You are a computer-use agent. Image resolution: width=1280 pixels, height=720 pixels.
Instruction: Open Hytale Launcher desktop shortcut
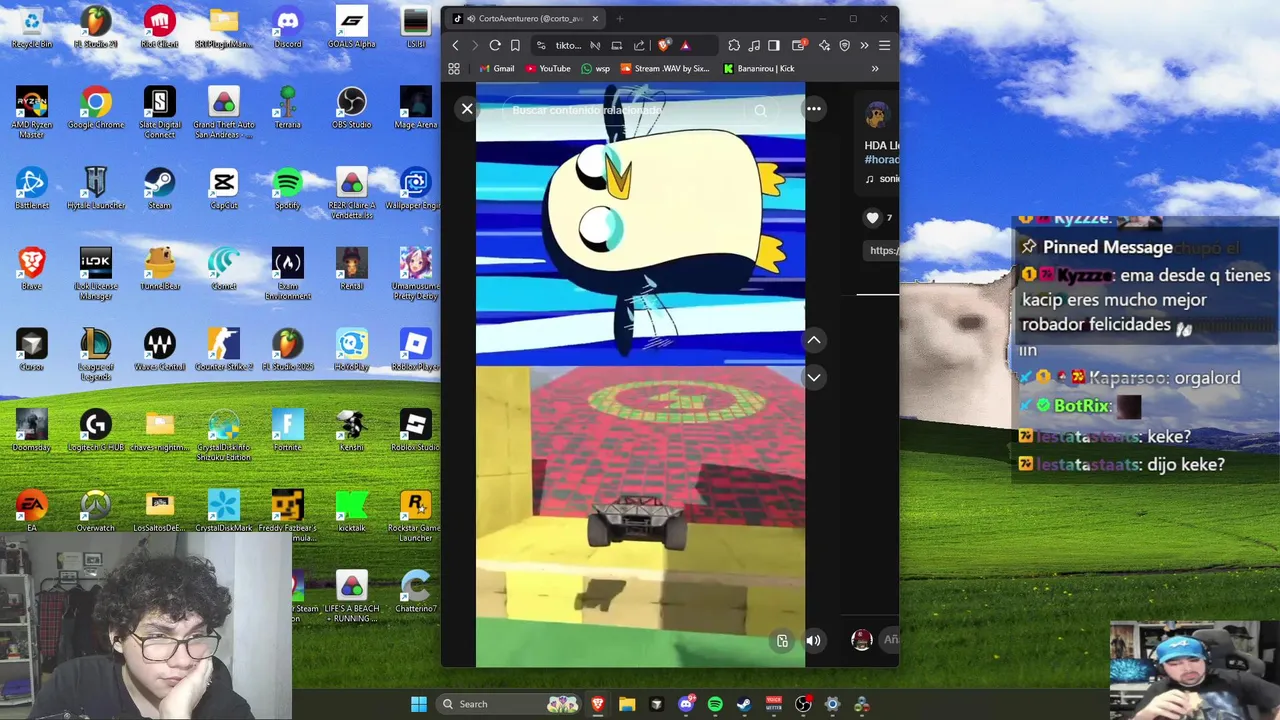(96, 189)
